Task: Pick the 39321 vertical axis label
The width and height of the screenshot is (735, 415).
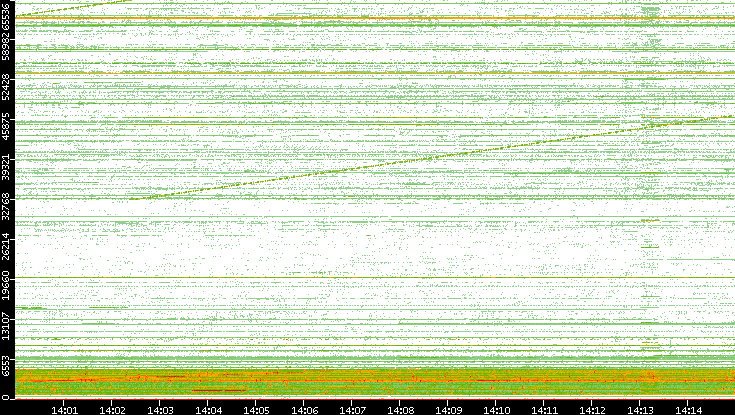Action: (x=7, y=166)
